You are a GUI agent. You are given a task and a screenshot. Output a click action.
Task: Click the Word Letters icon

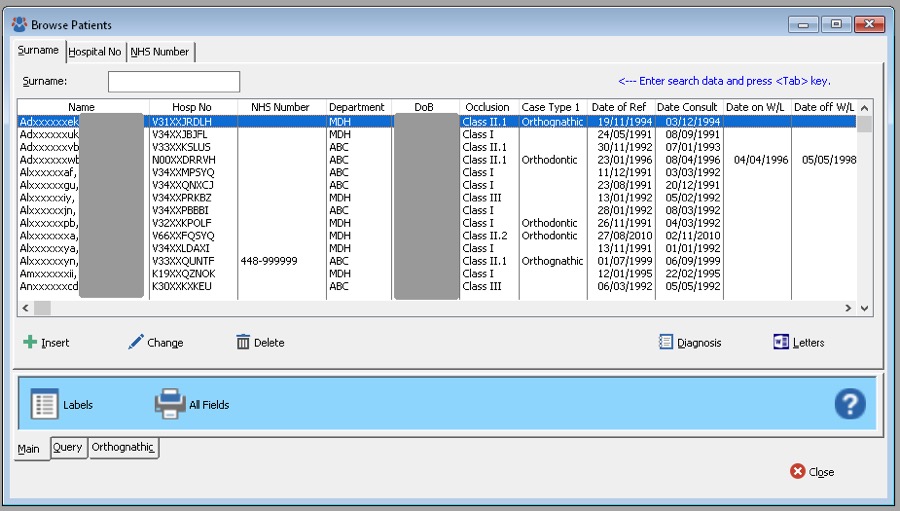(781, 342)
